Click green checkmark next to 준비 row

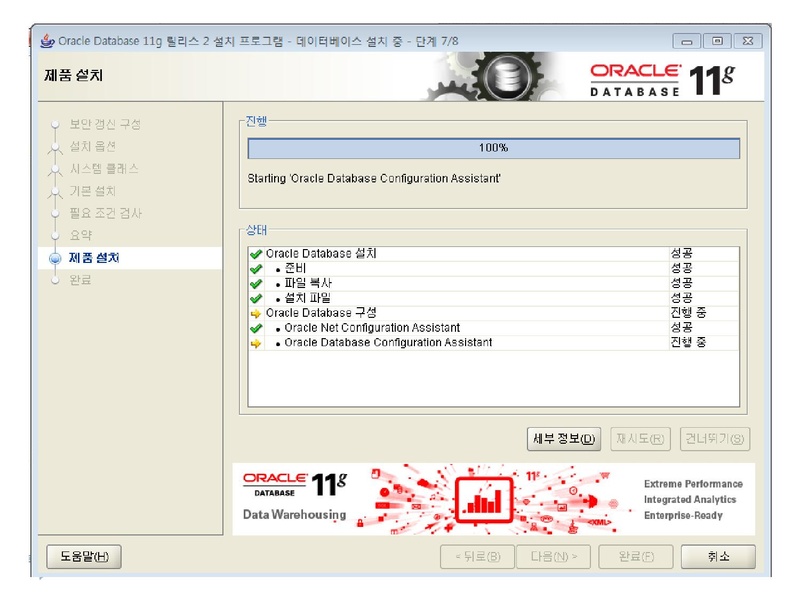256,269
